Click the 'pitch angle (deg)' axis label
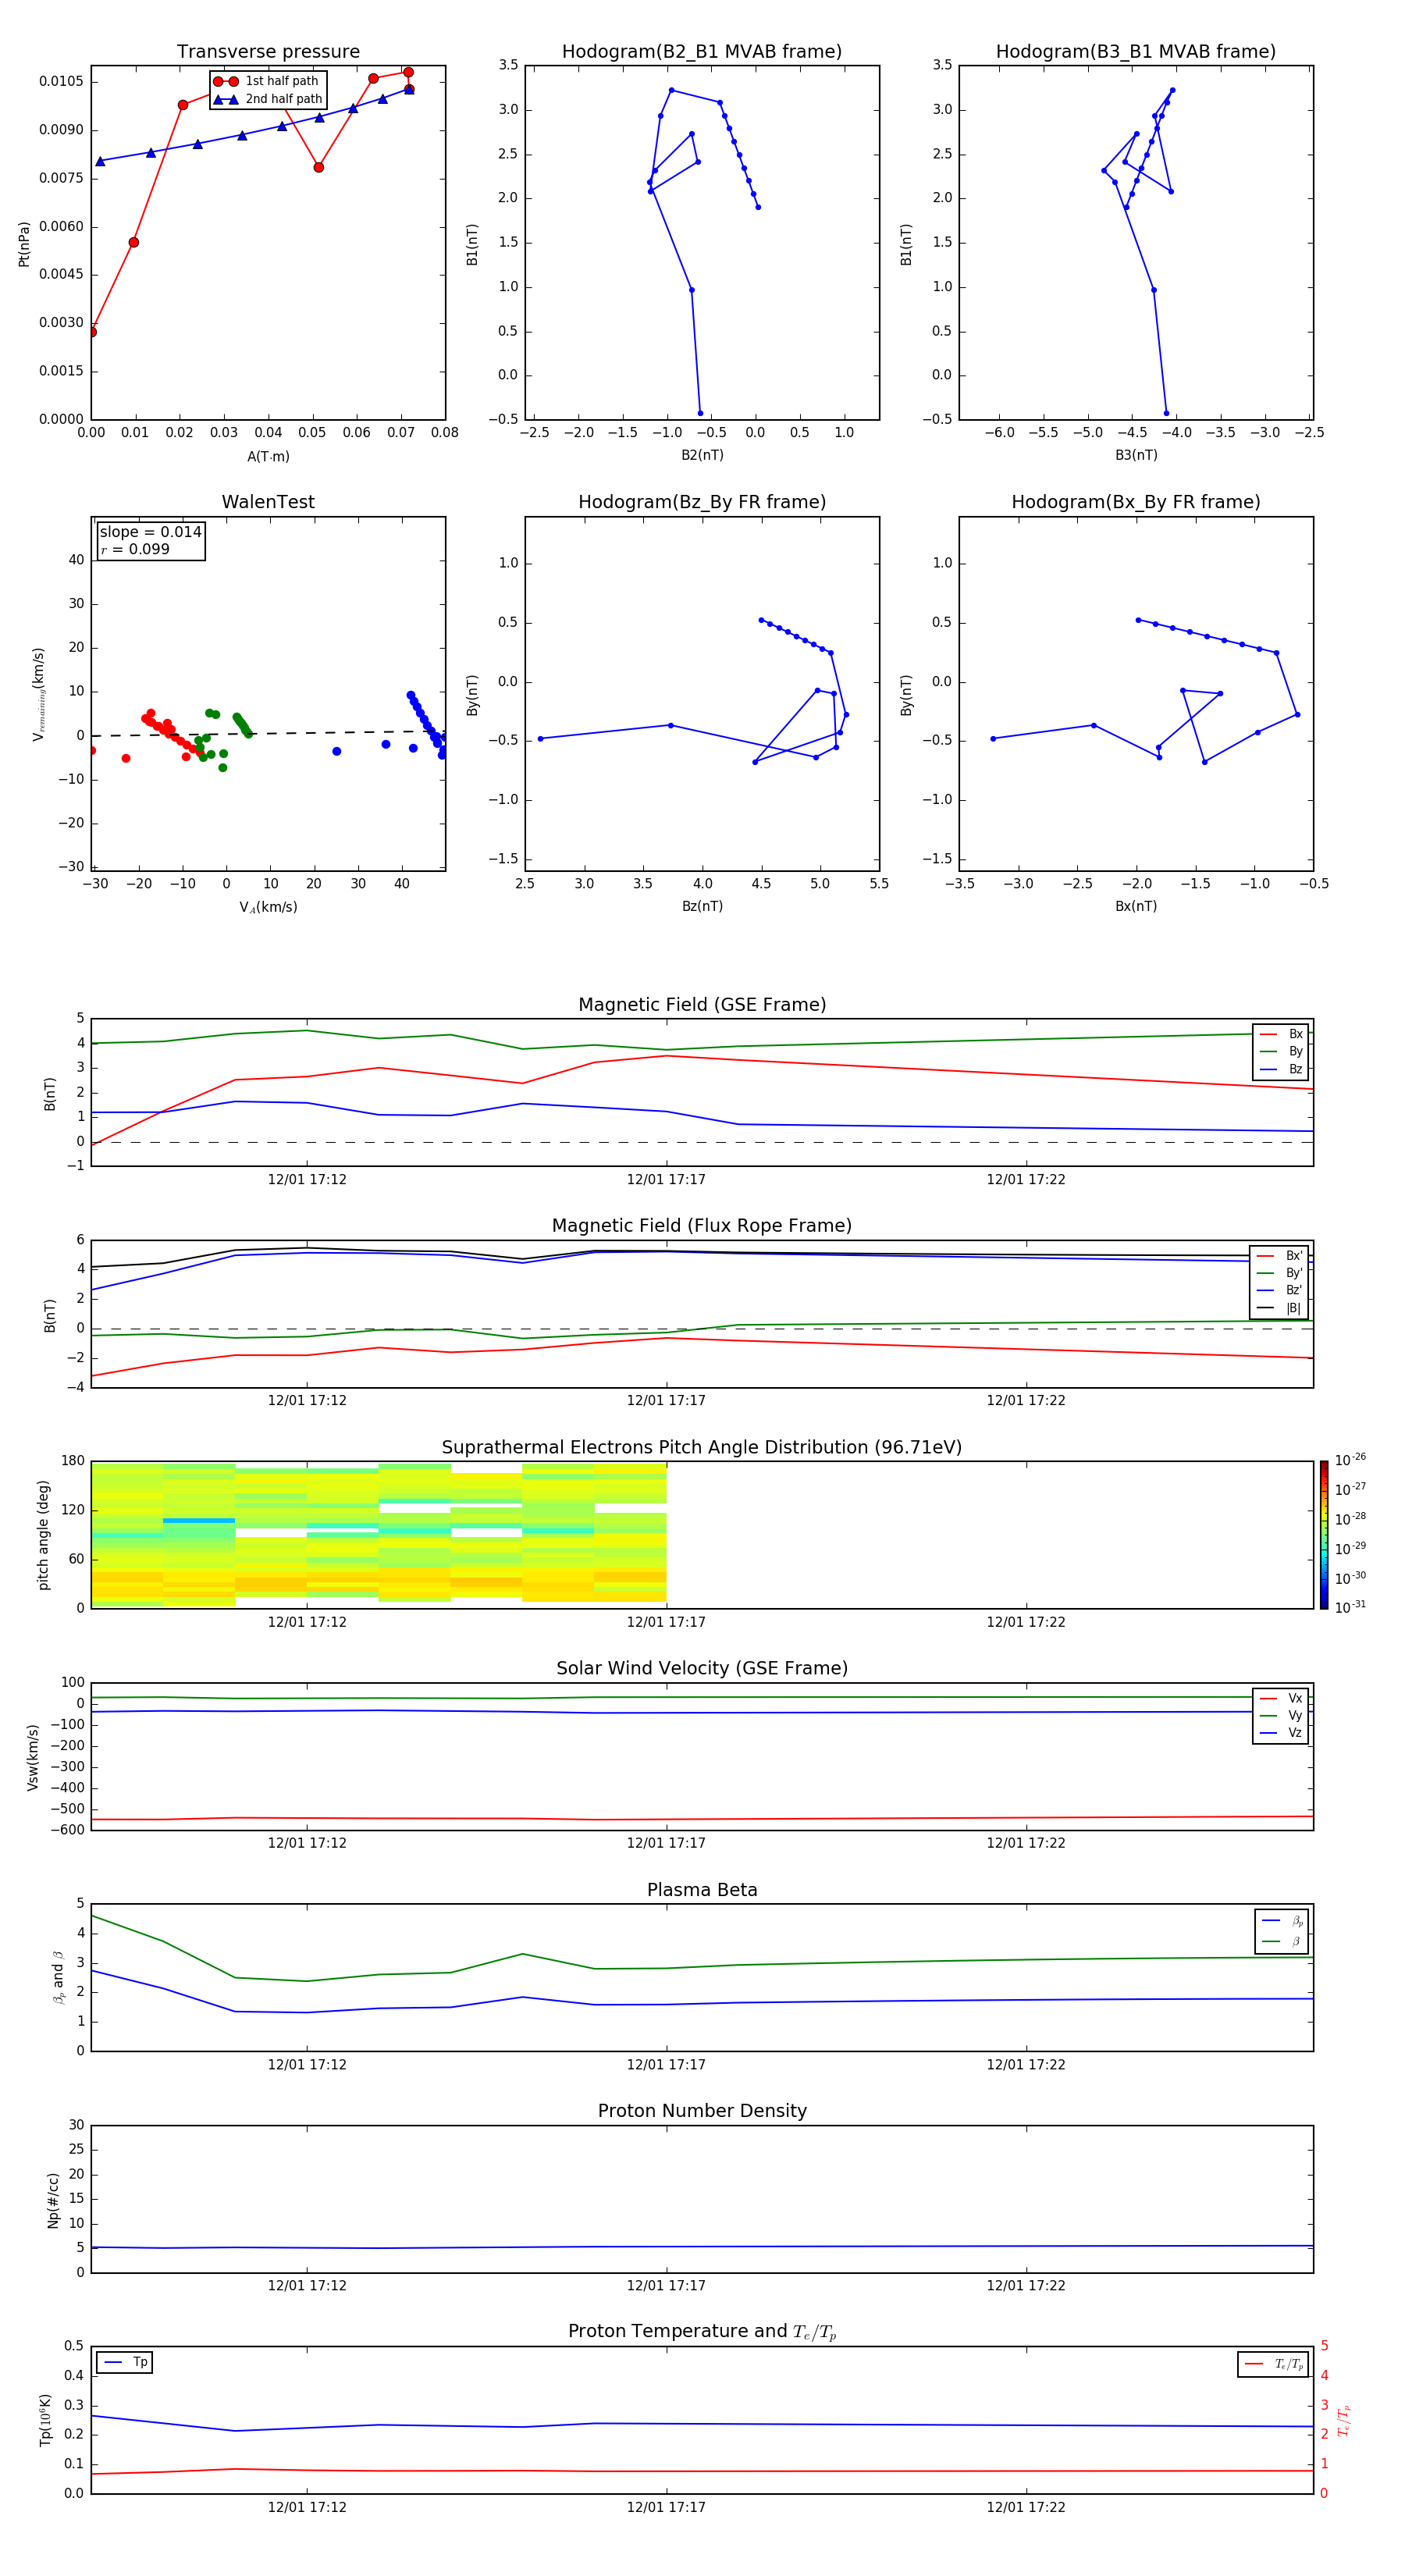The image size is (1405, 2576). [43, 1535]
